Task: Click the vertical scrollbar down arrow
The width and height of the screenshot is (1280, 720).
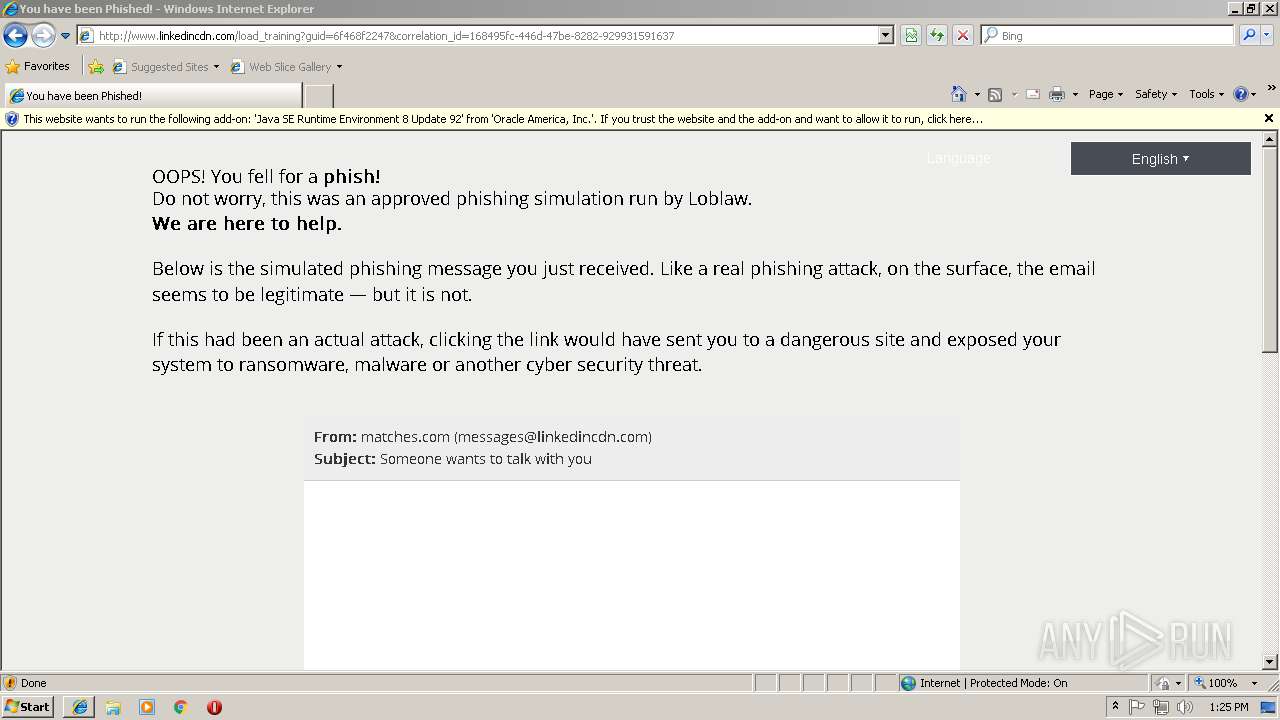Action: [1270, 662]
